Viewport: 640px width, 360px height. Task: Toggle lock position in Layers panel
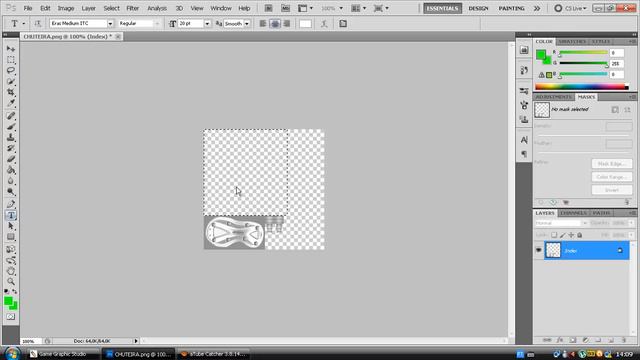(x=571, y=235)
